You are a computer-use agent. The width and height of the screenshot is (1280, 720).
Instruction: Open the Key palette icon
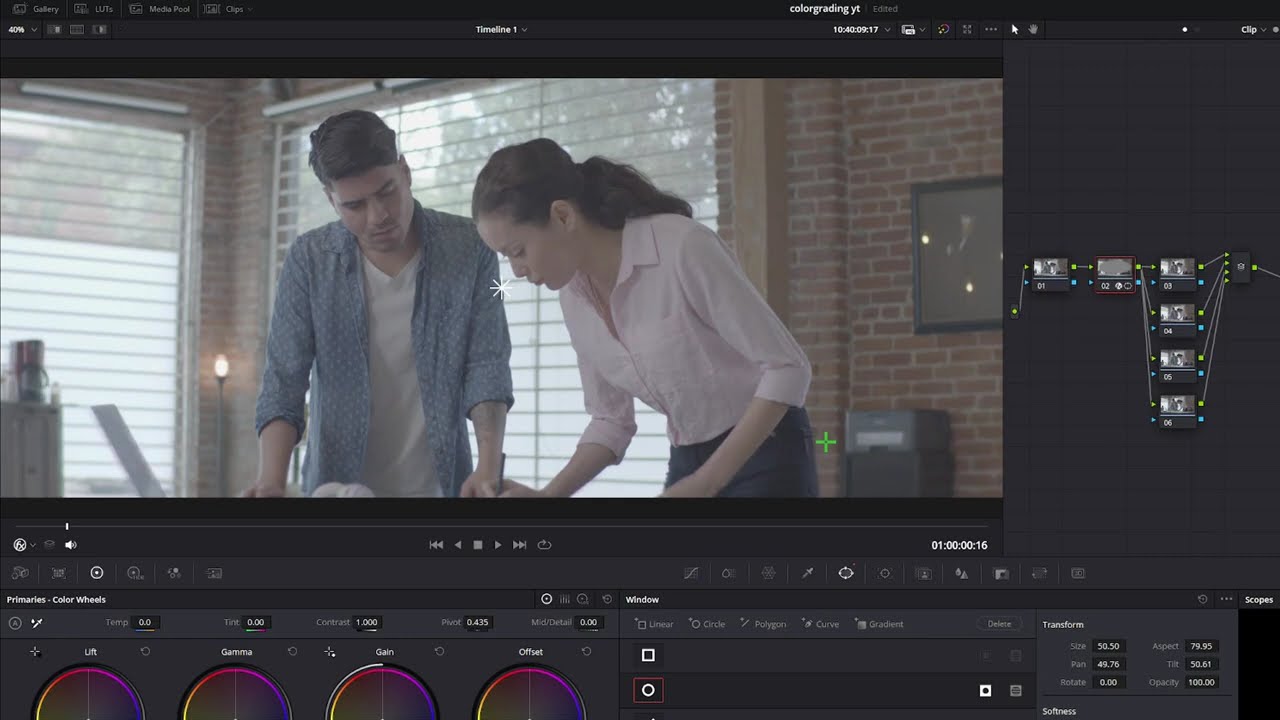1001,573
